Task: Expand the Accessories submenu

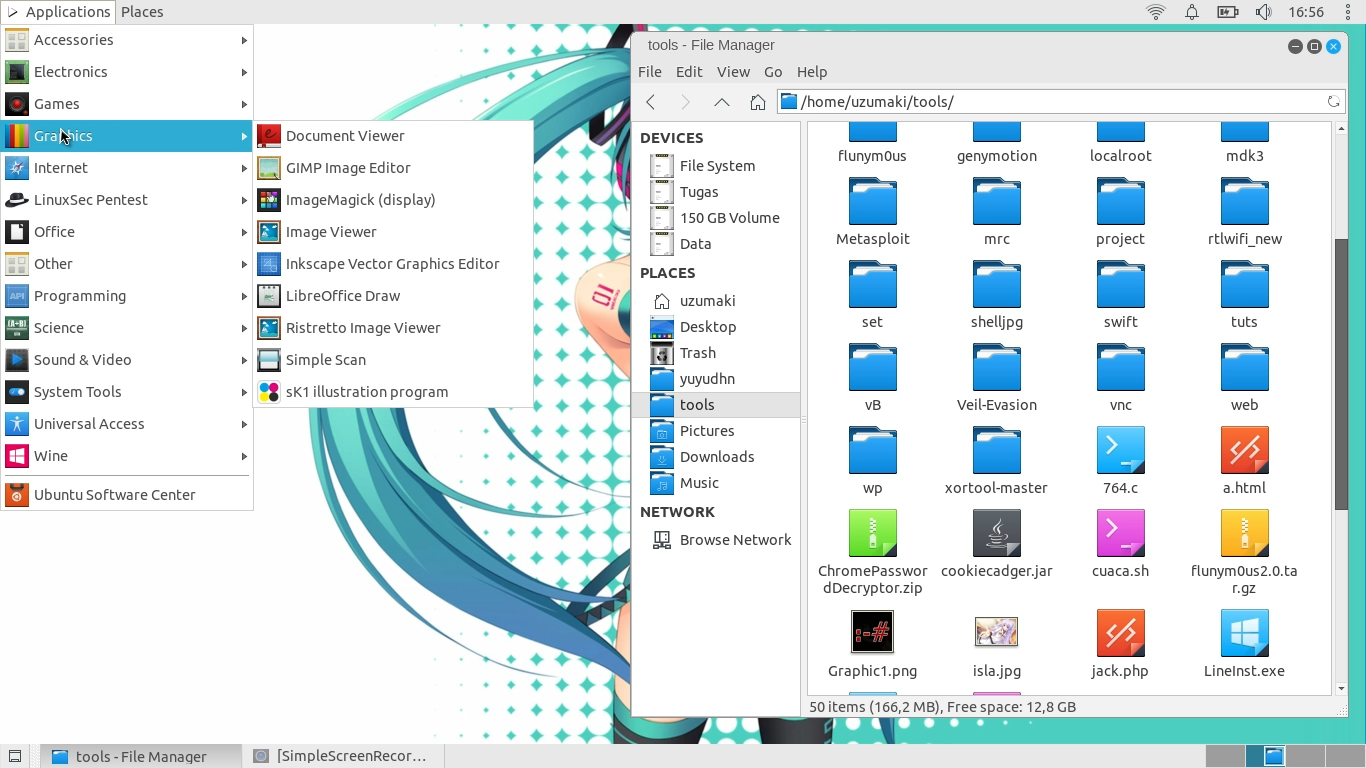Action: pos(127,40)
